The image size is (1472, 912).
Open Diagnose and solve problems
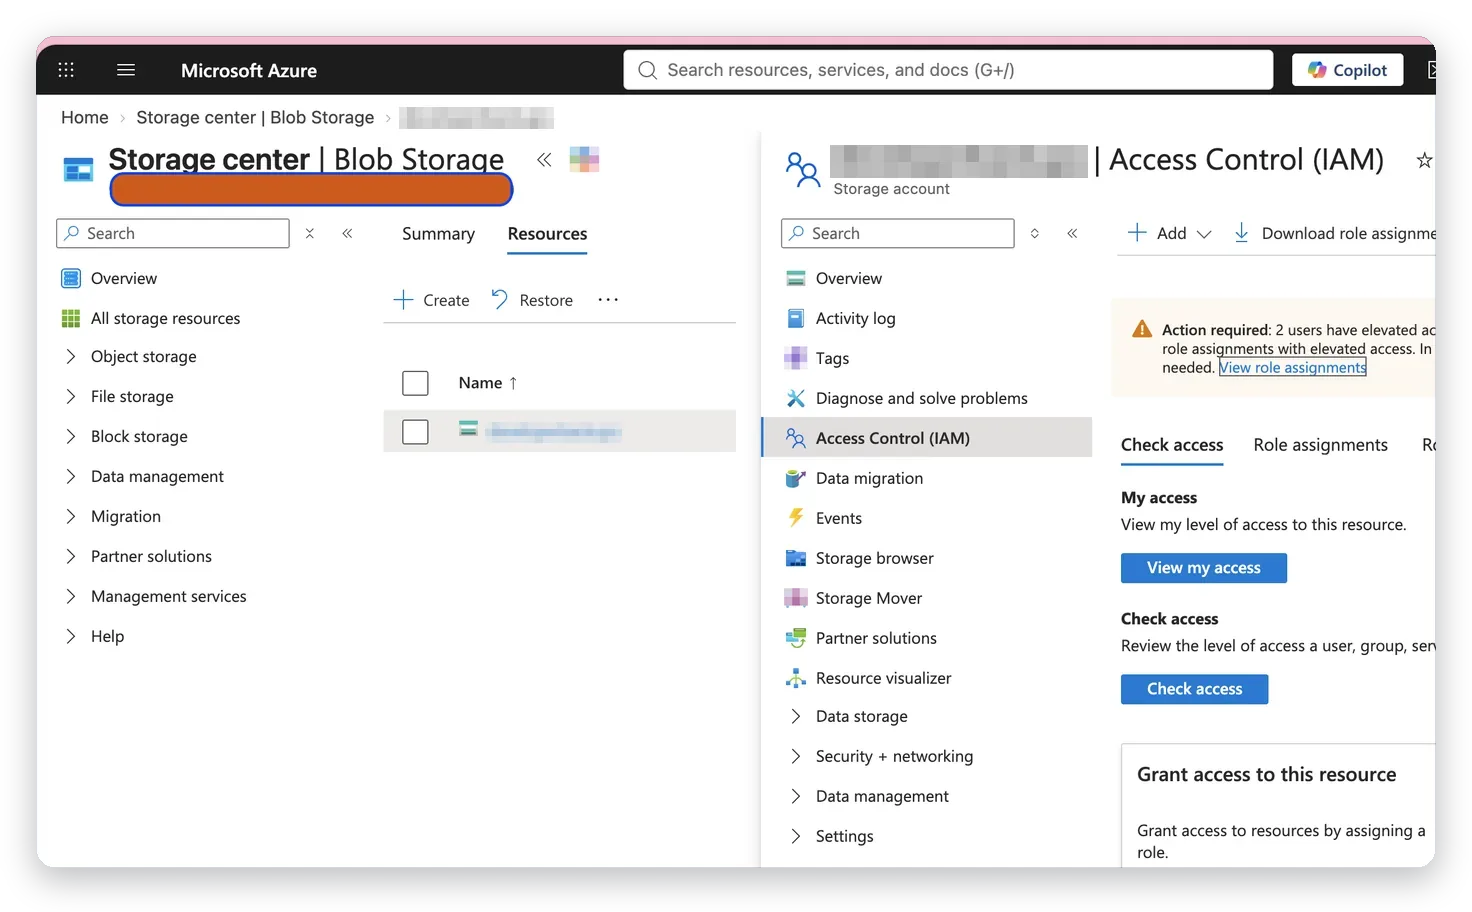point(921,398)
